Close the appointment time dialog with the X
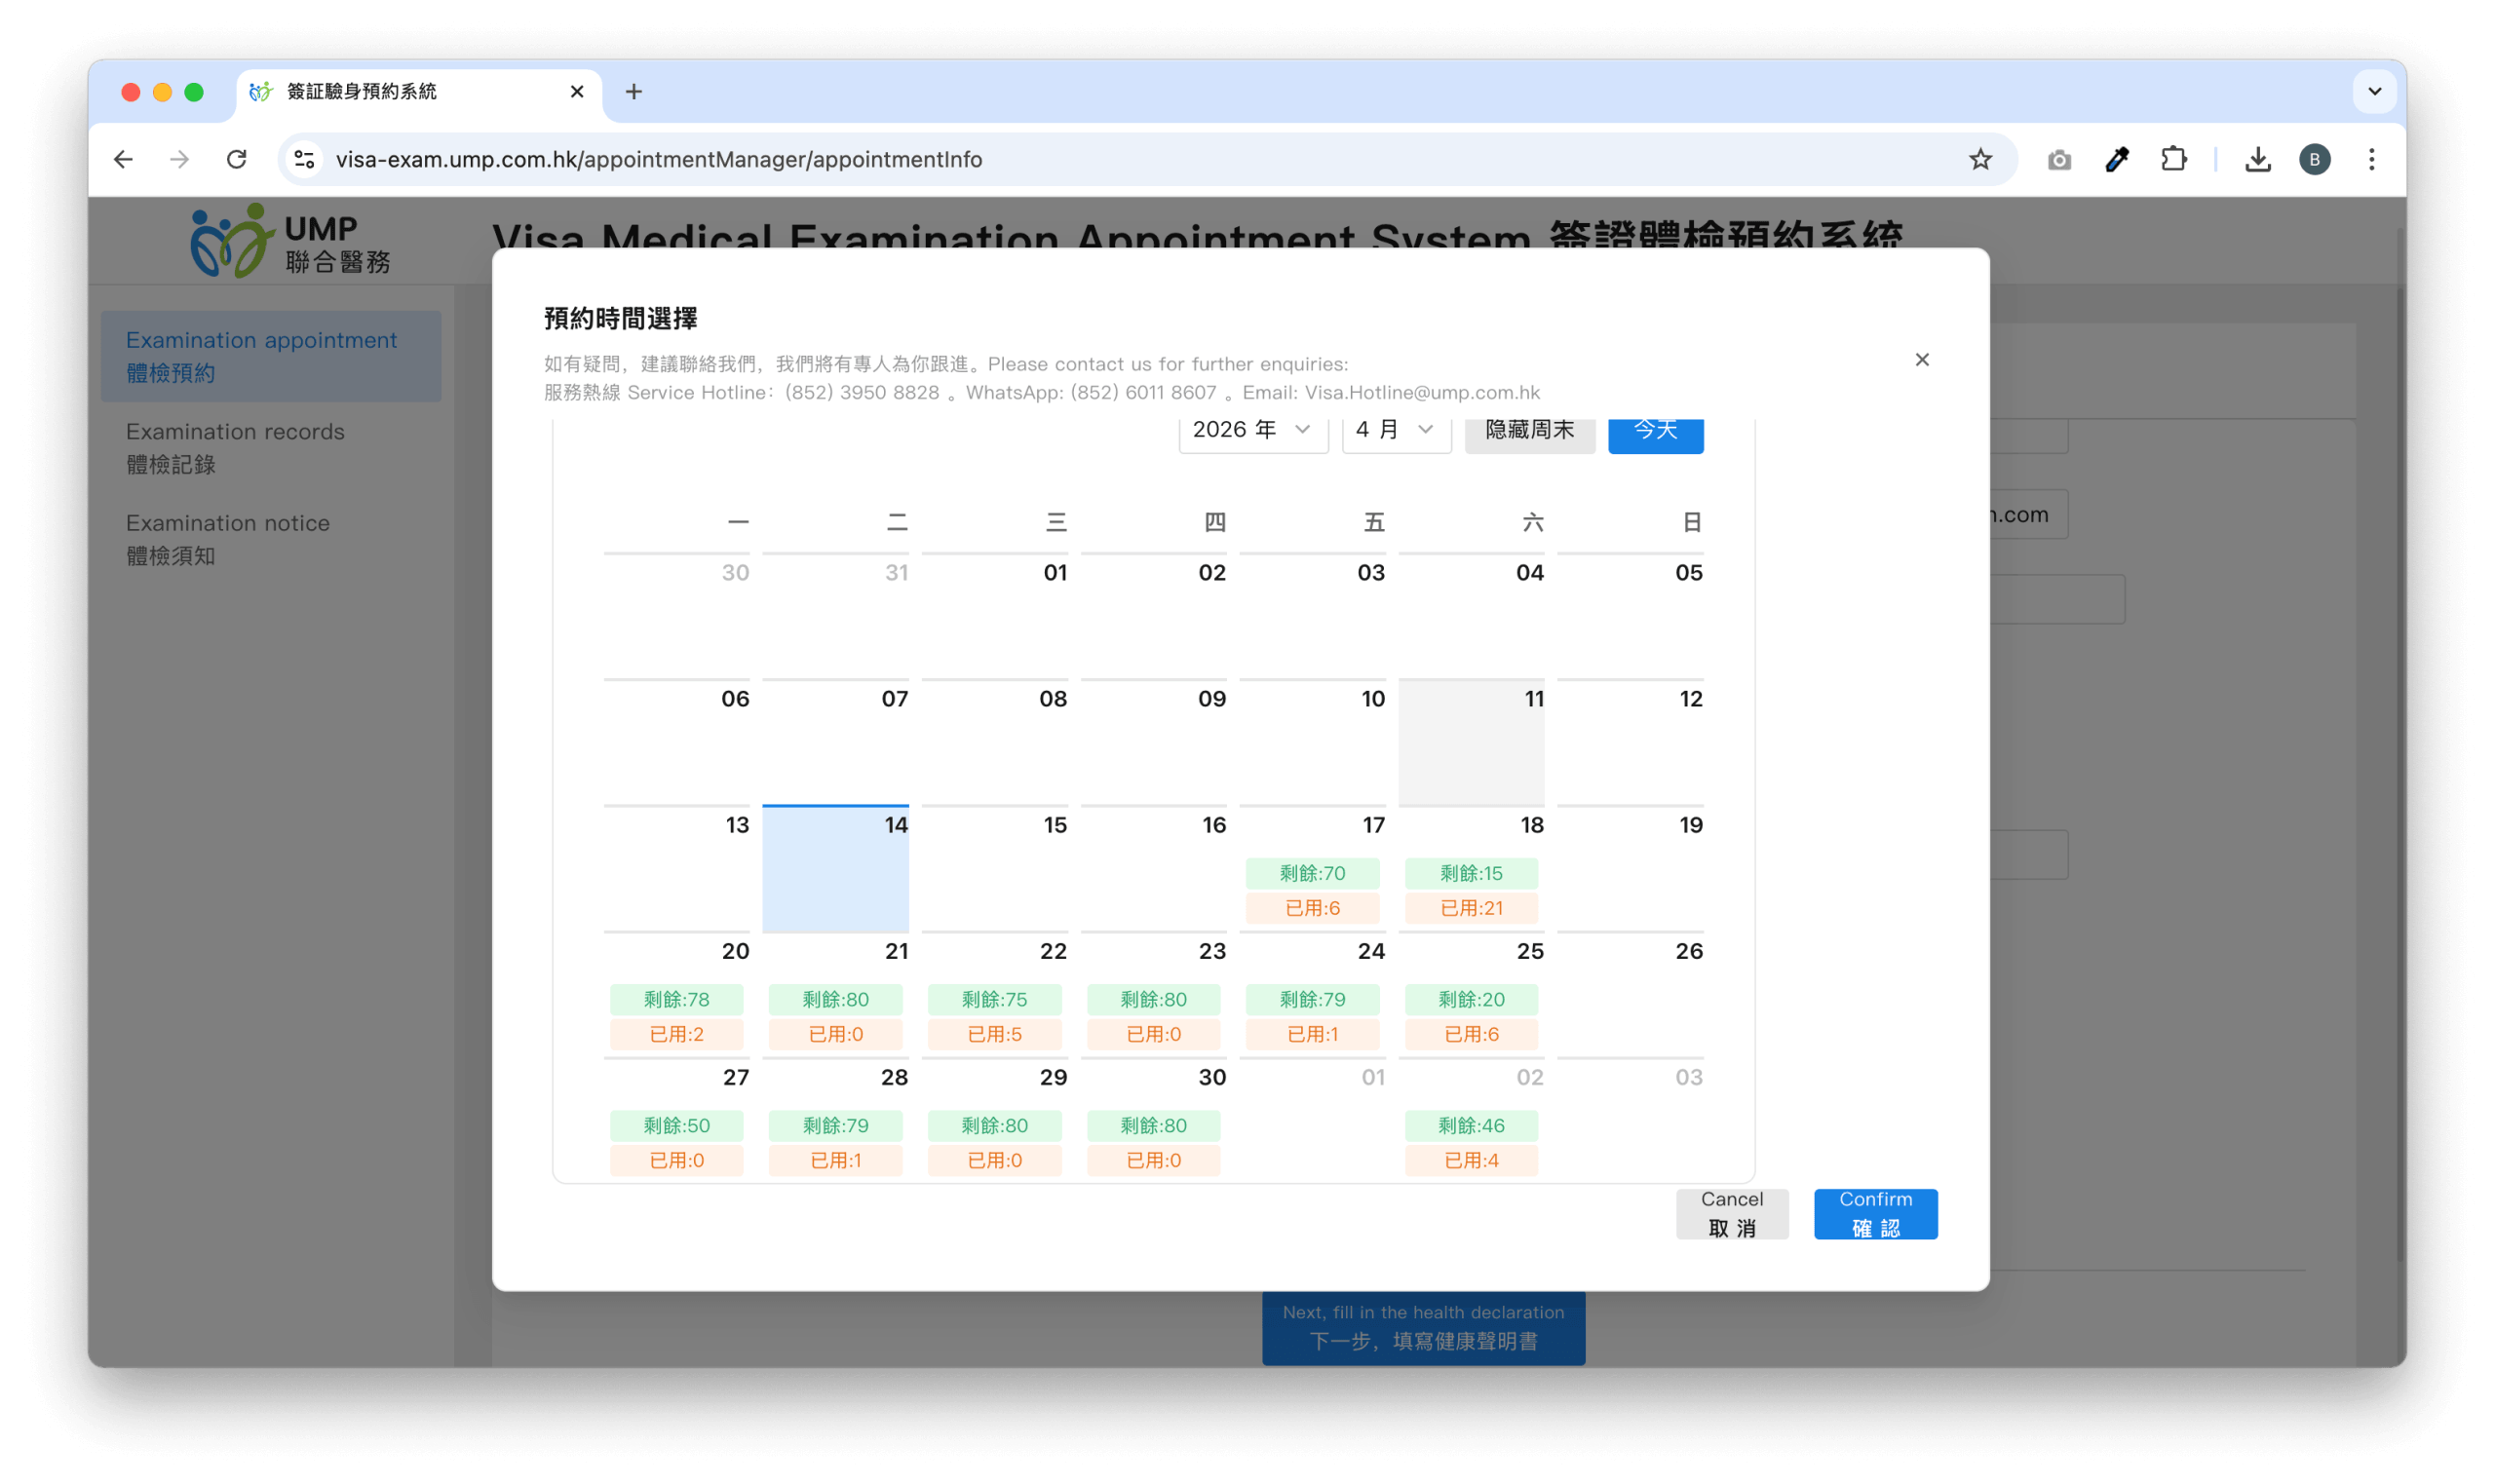 [x=1921, y=360]
